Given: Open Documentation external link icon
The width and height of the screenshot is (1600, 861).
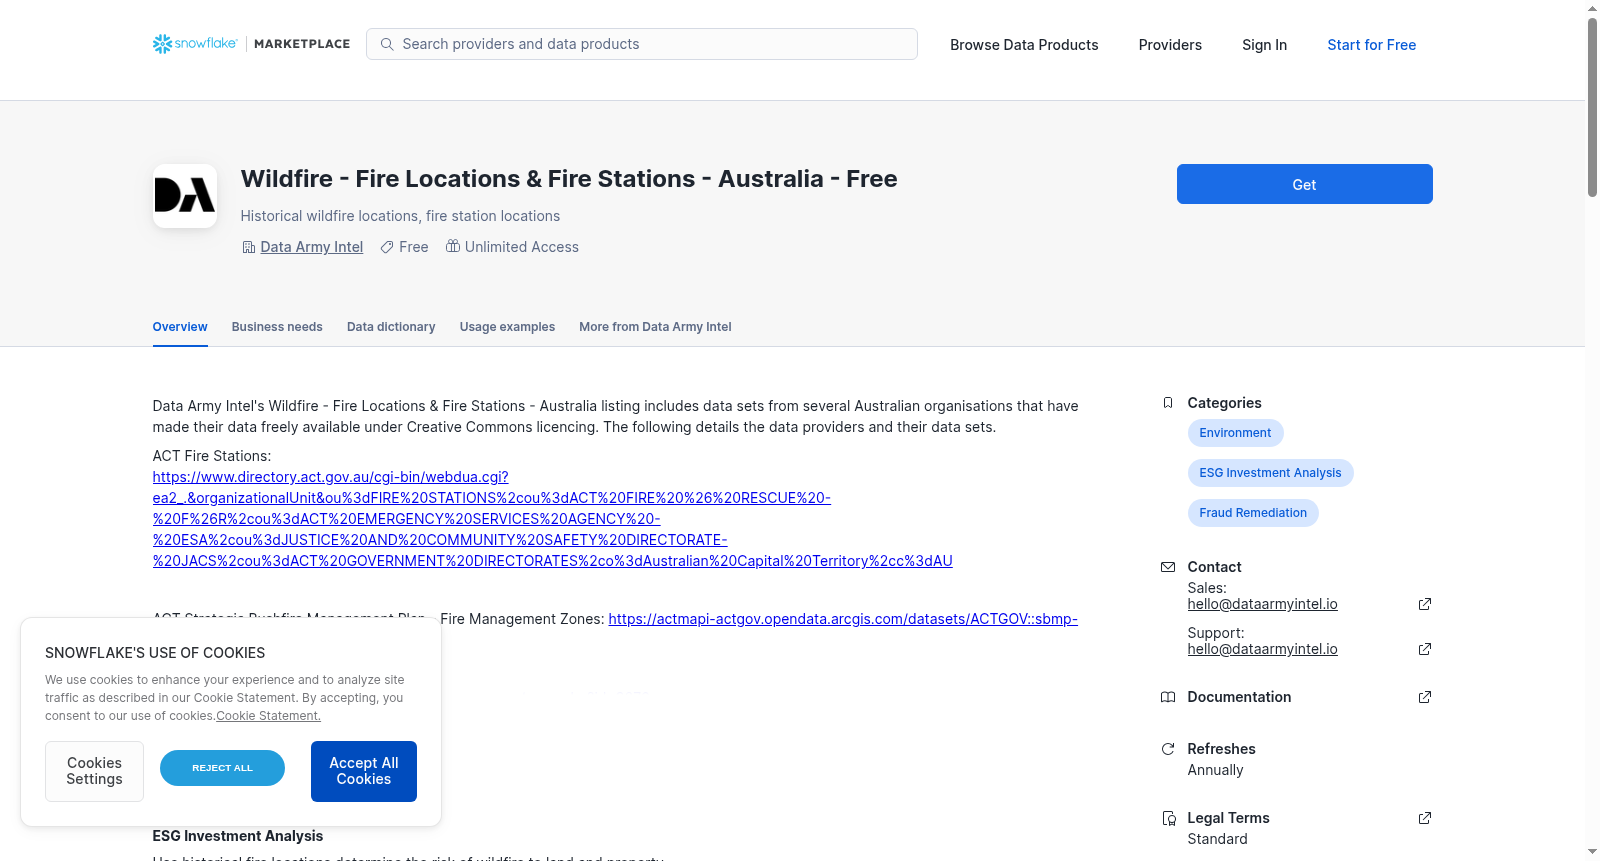Looking at the screenshot, I should click(x=1425, y=697).
